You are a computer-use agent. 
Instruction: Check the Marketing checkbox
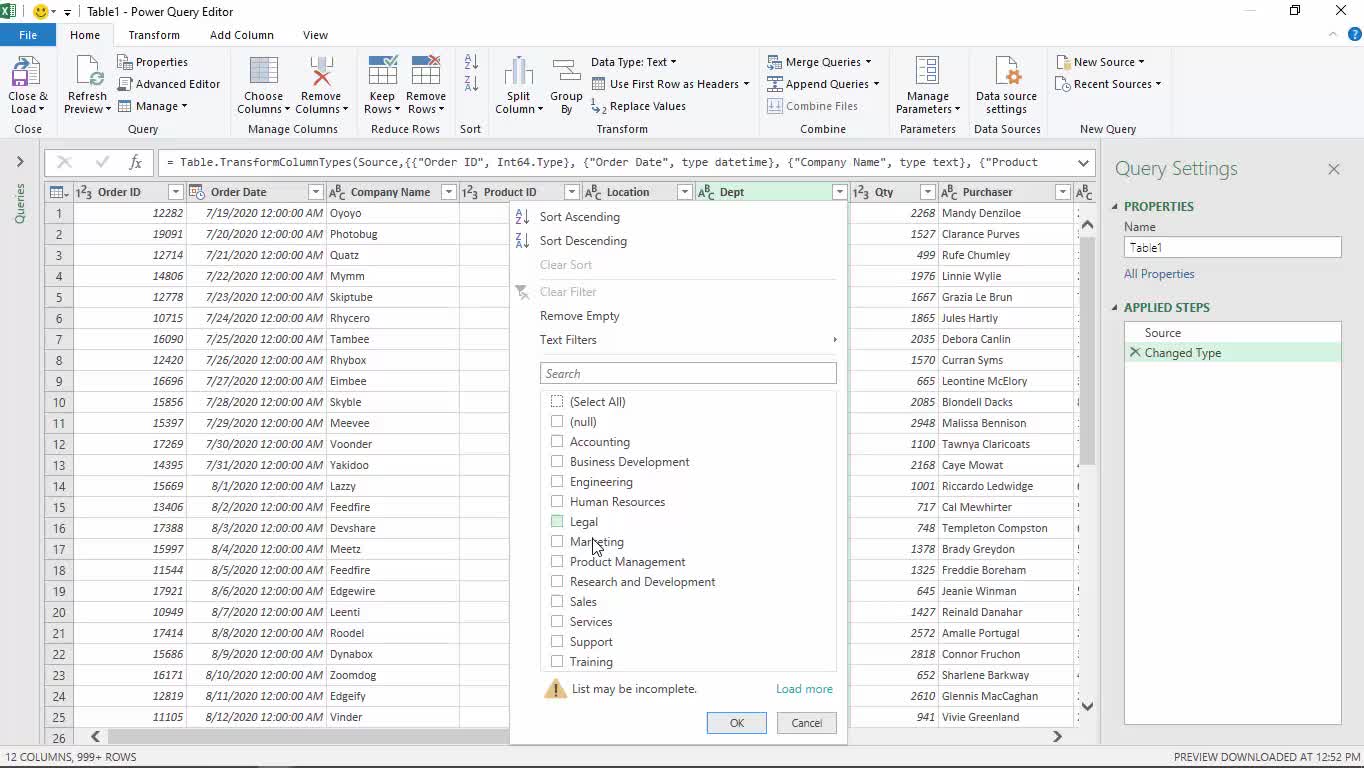click(557, 542)
